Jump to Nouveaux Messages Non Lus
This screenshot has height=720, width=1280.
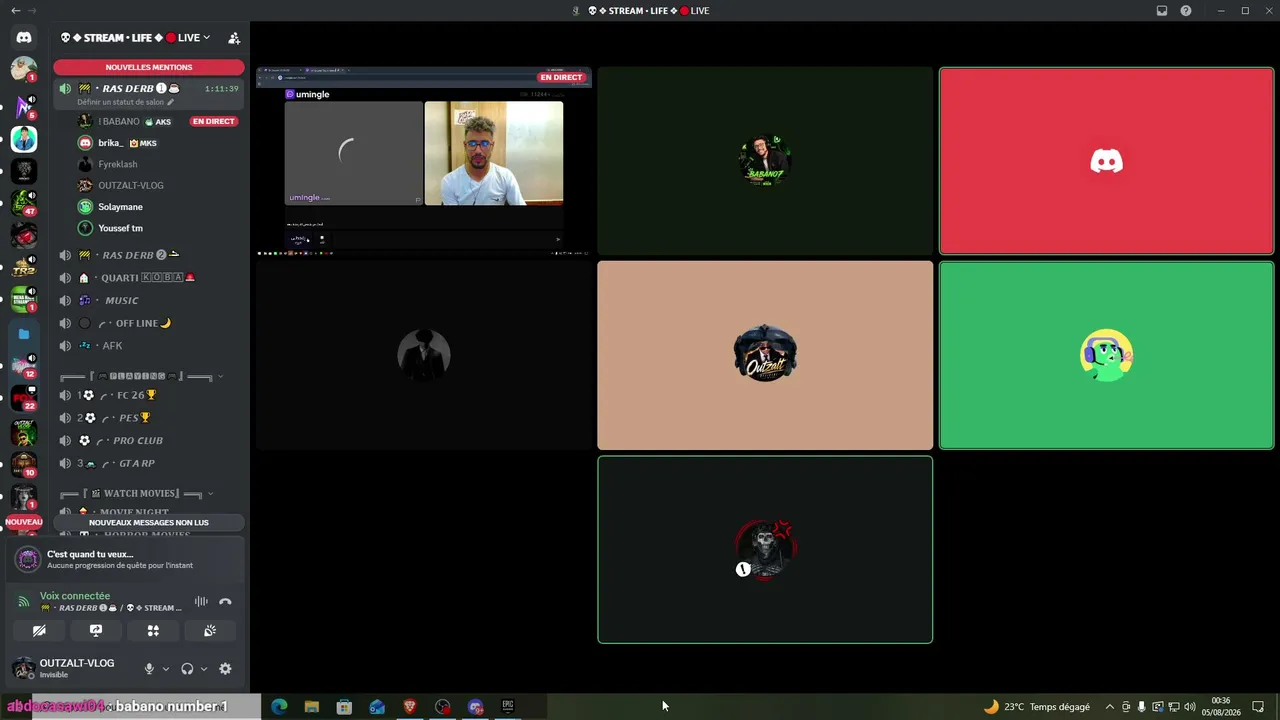point(149,522)
